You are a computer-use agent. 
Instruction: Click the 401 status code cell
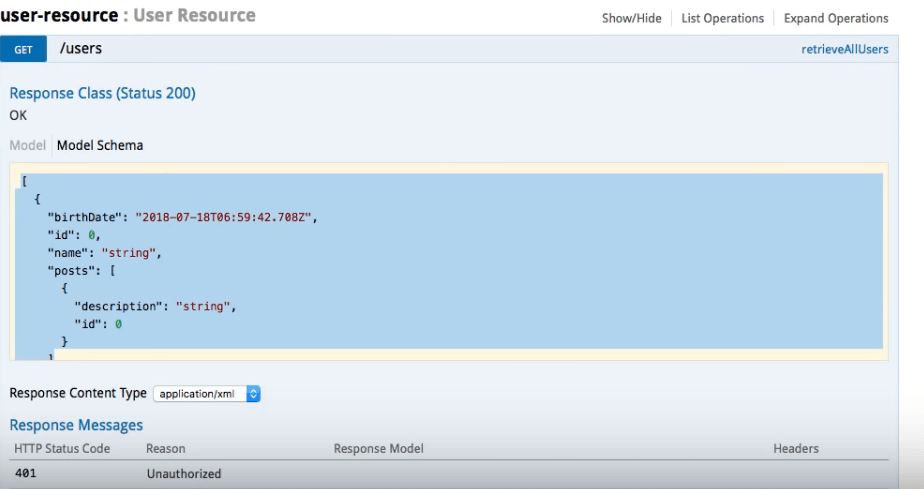click(25, 473)
